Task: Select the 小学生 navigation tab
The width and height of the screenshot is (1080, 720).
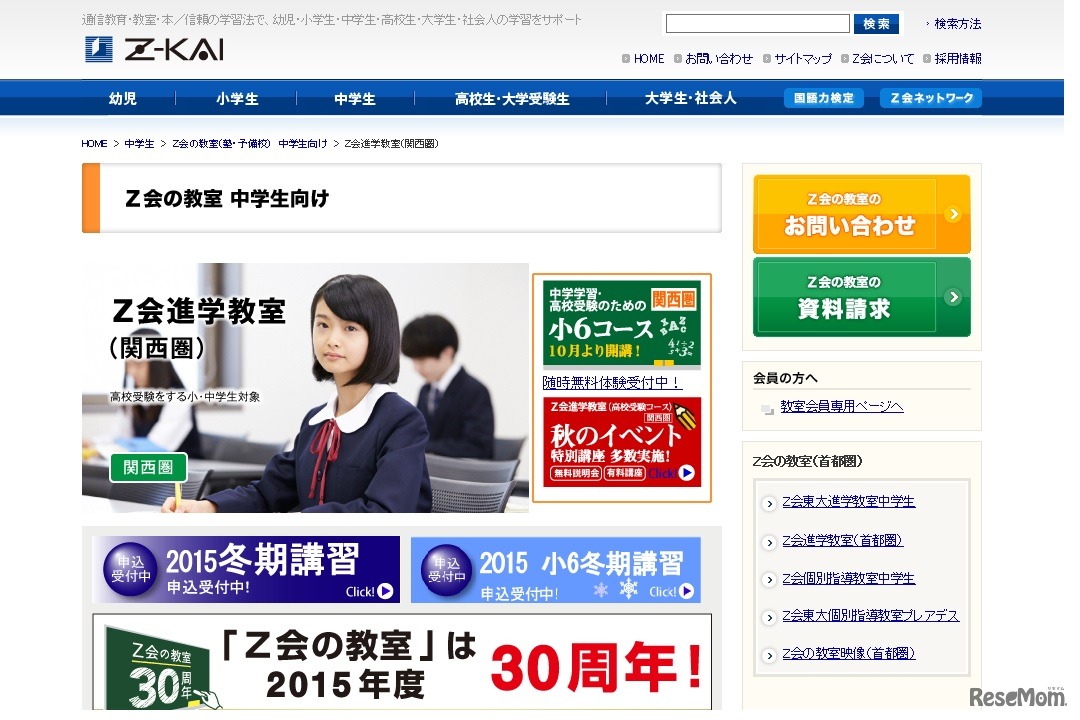Action: (237, 99)
